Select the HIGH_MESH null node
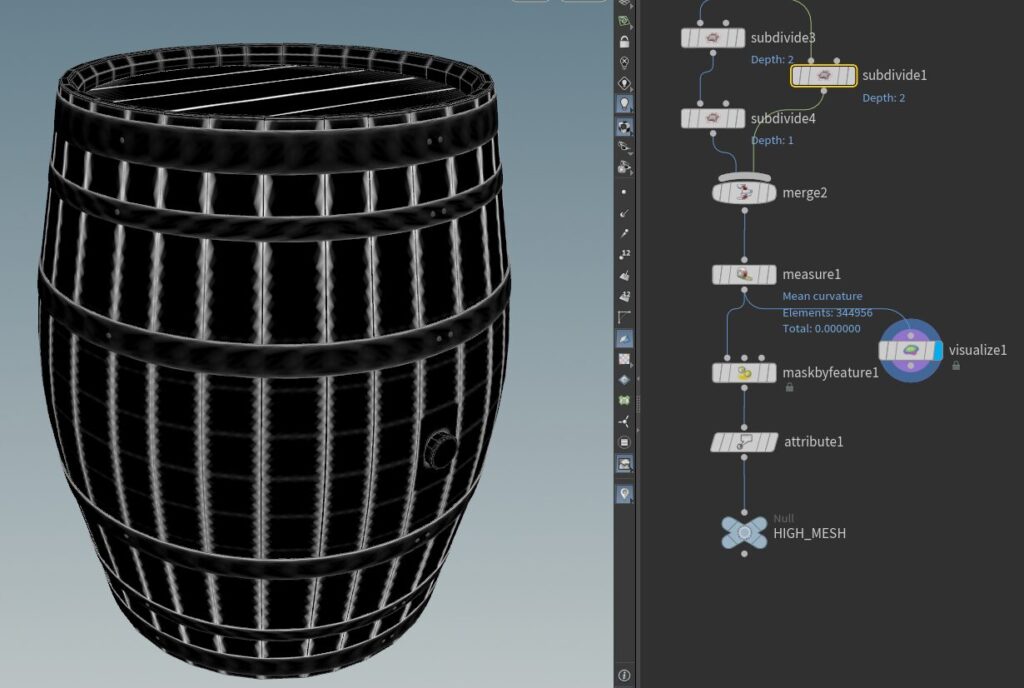The width and height of the screenshot is (1024, 688). coord(744,532)
